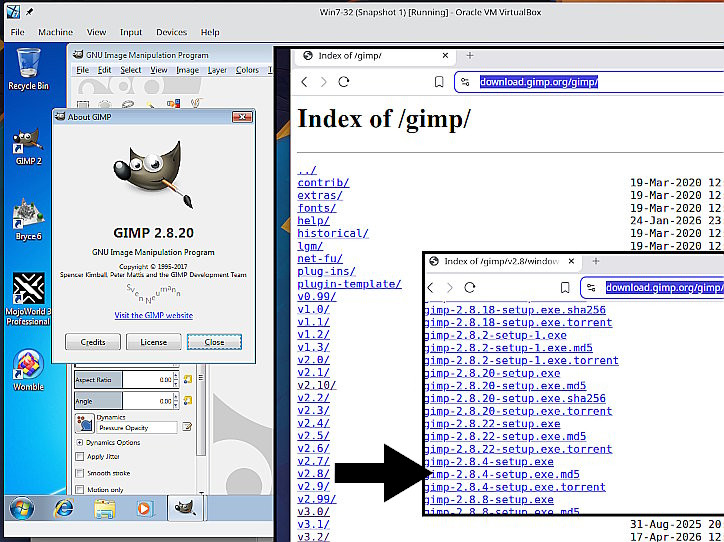Click back arrow in Index of /gimp/ browser
724x542 pixels.
(x=304, y=82)
